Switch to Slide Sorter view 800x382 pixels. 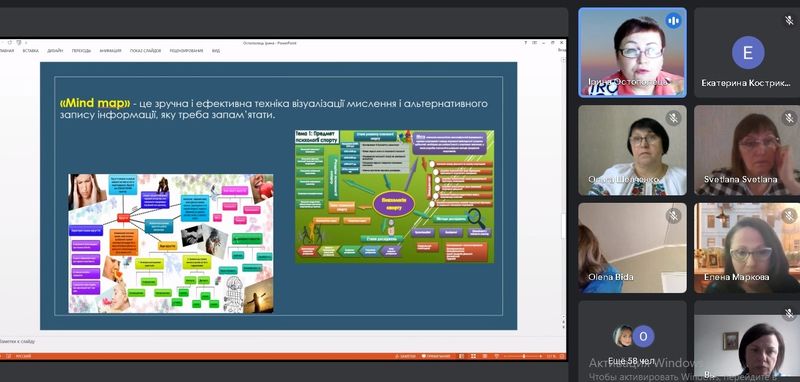pos(473,356)
